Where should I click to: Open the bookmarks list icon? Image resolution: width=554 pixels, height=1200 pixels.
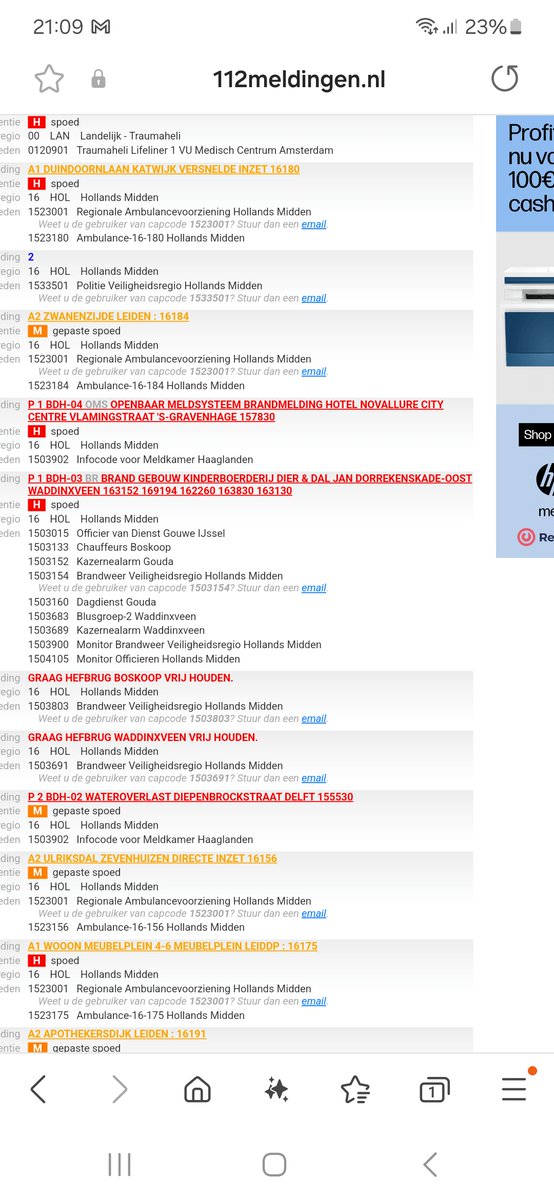tap(355, 1089)
